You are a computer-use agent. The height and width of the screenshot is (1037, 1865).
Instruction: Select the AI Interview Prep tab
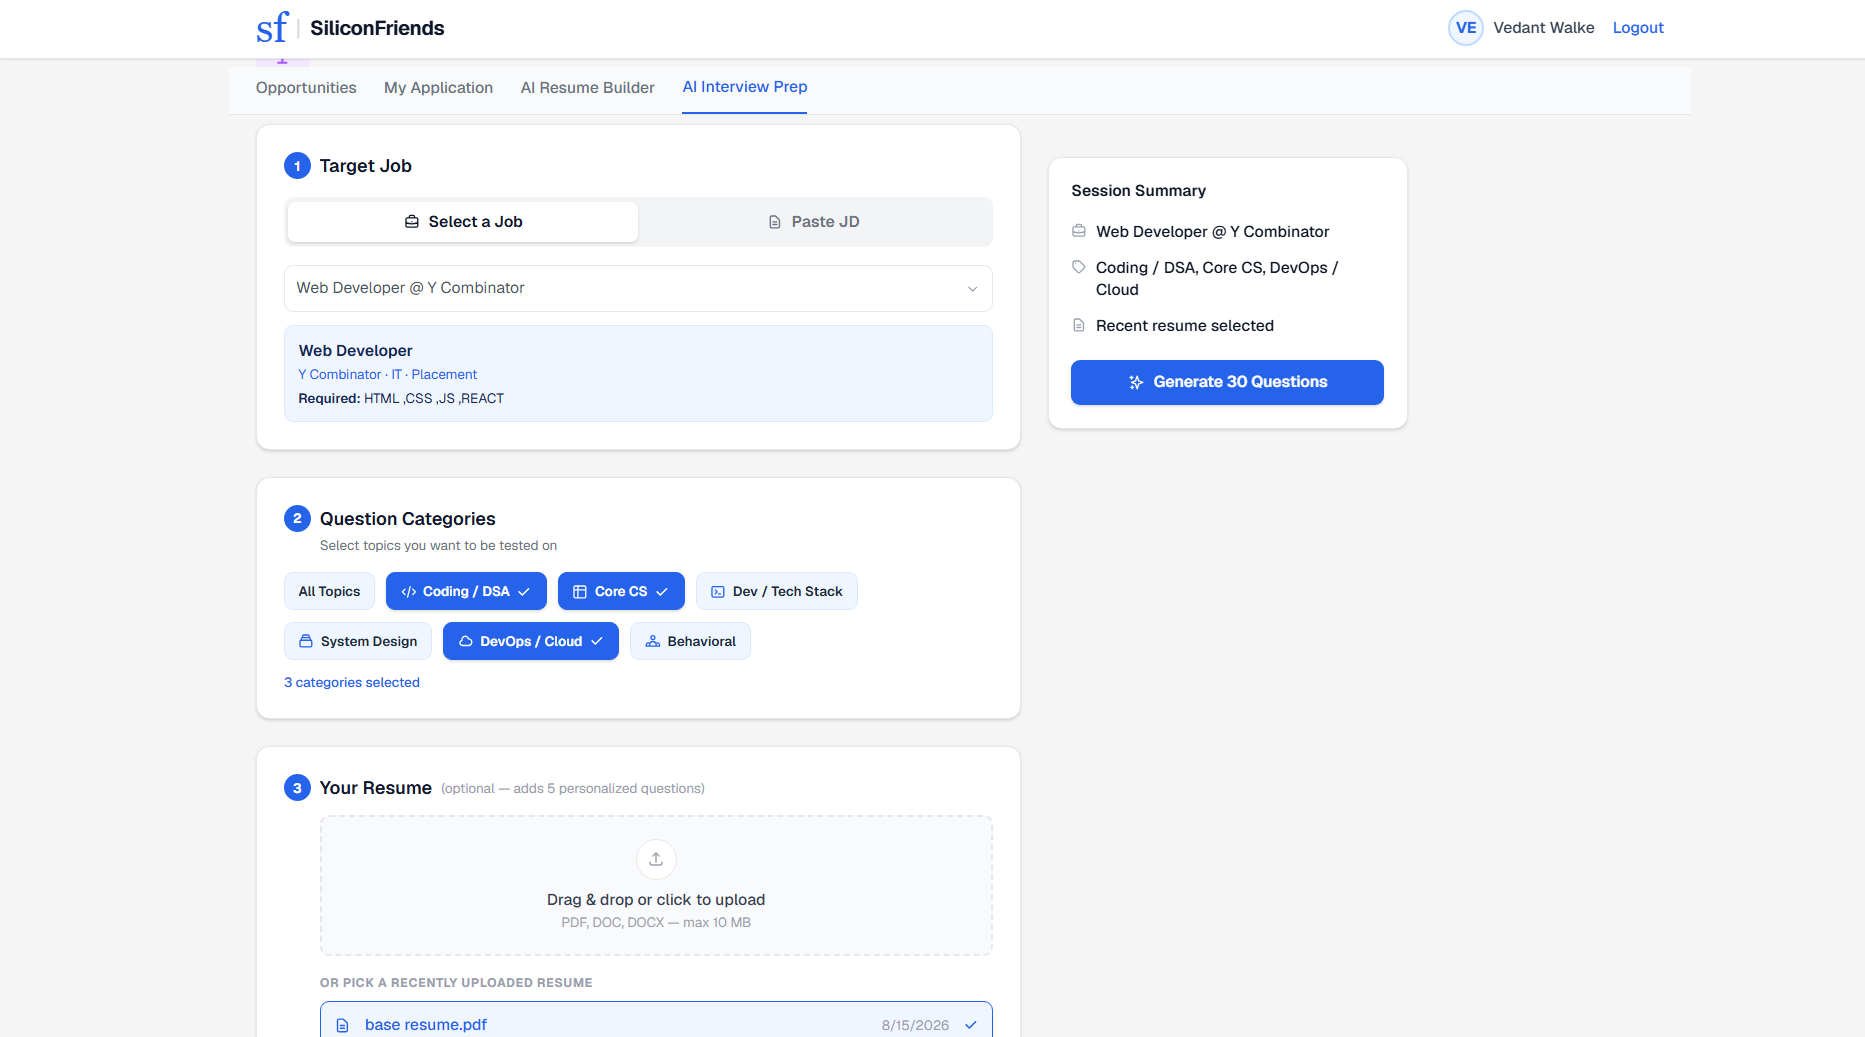745,87
